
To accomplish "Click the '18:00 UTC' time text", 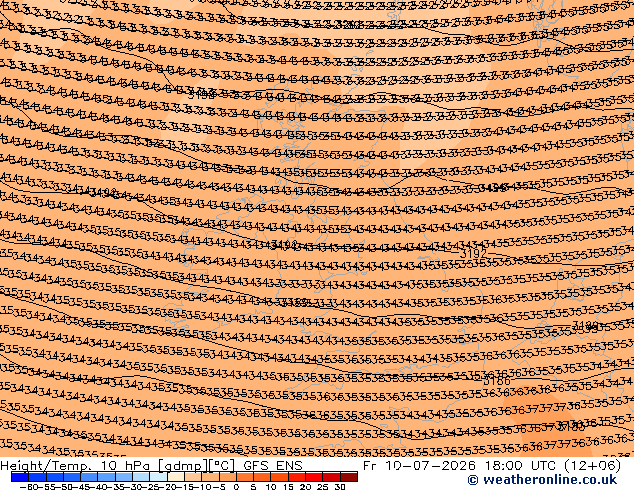I will pos(520,466).
